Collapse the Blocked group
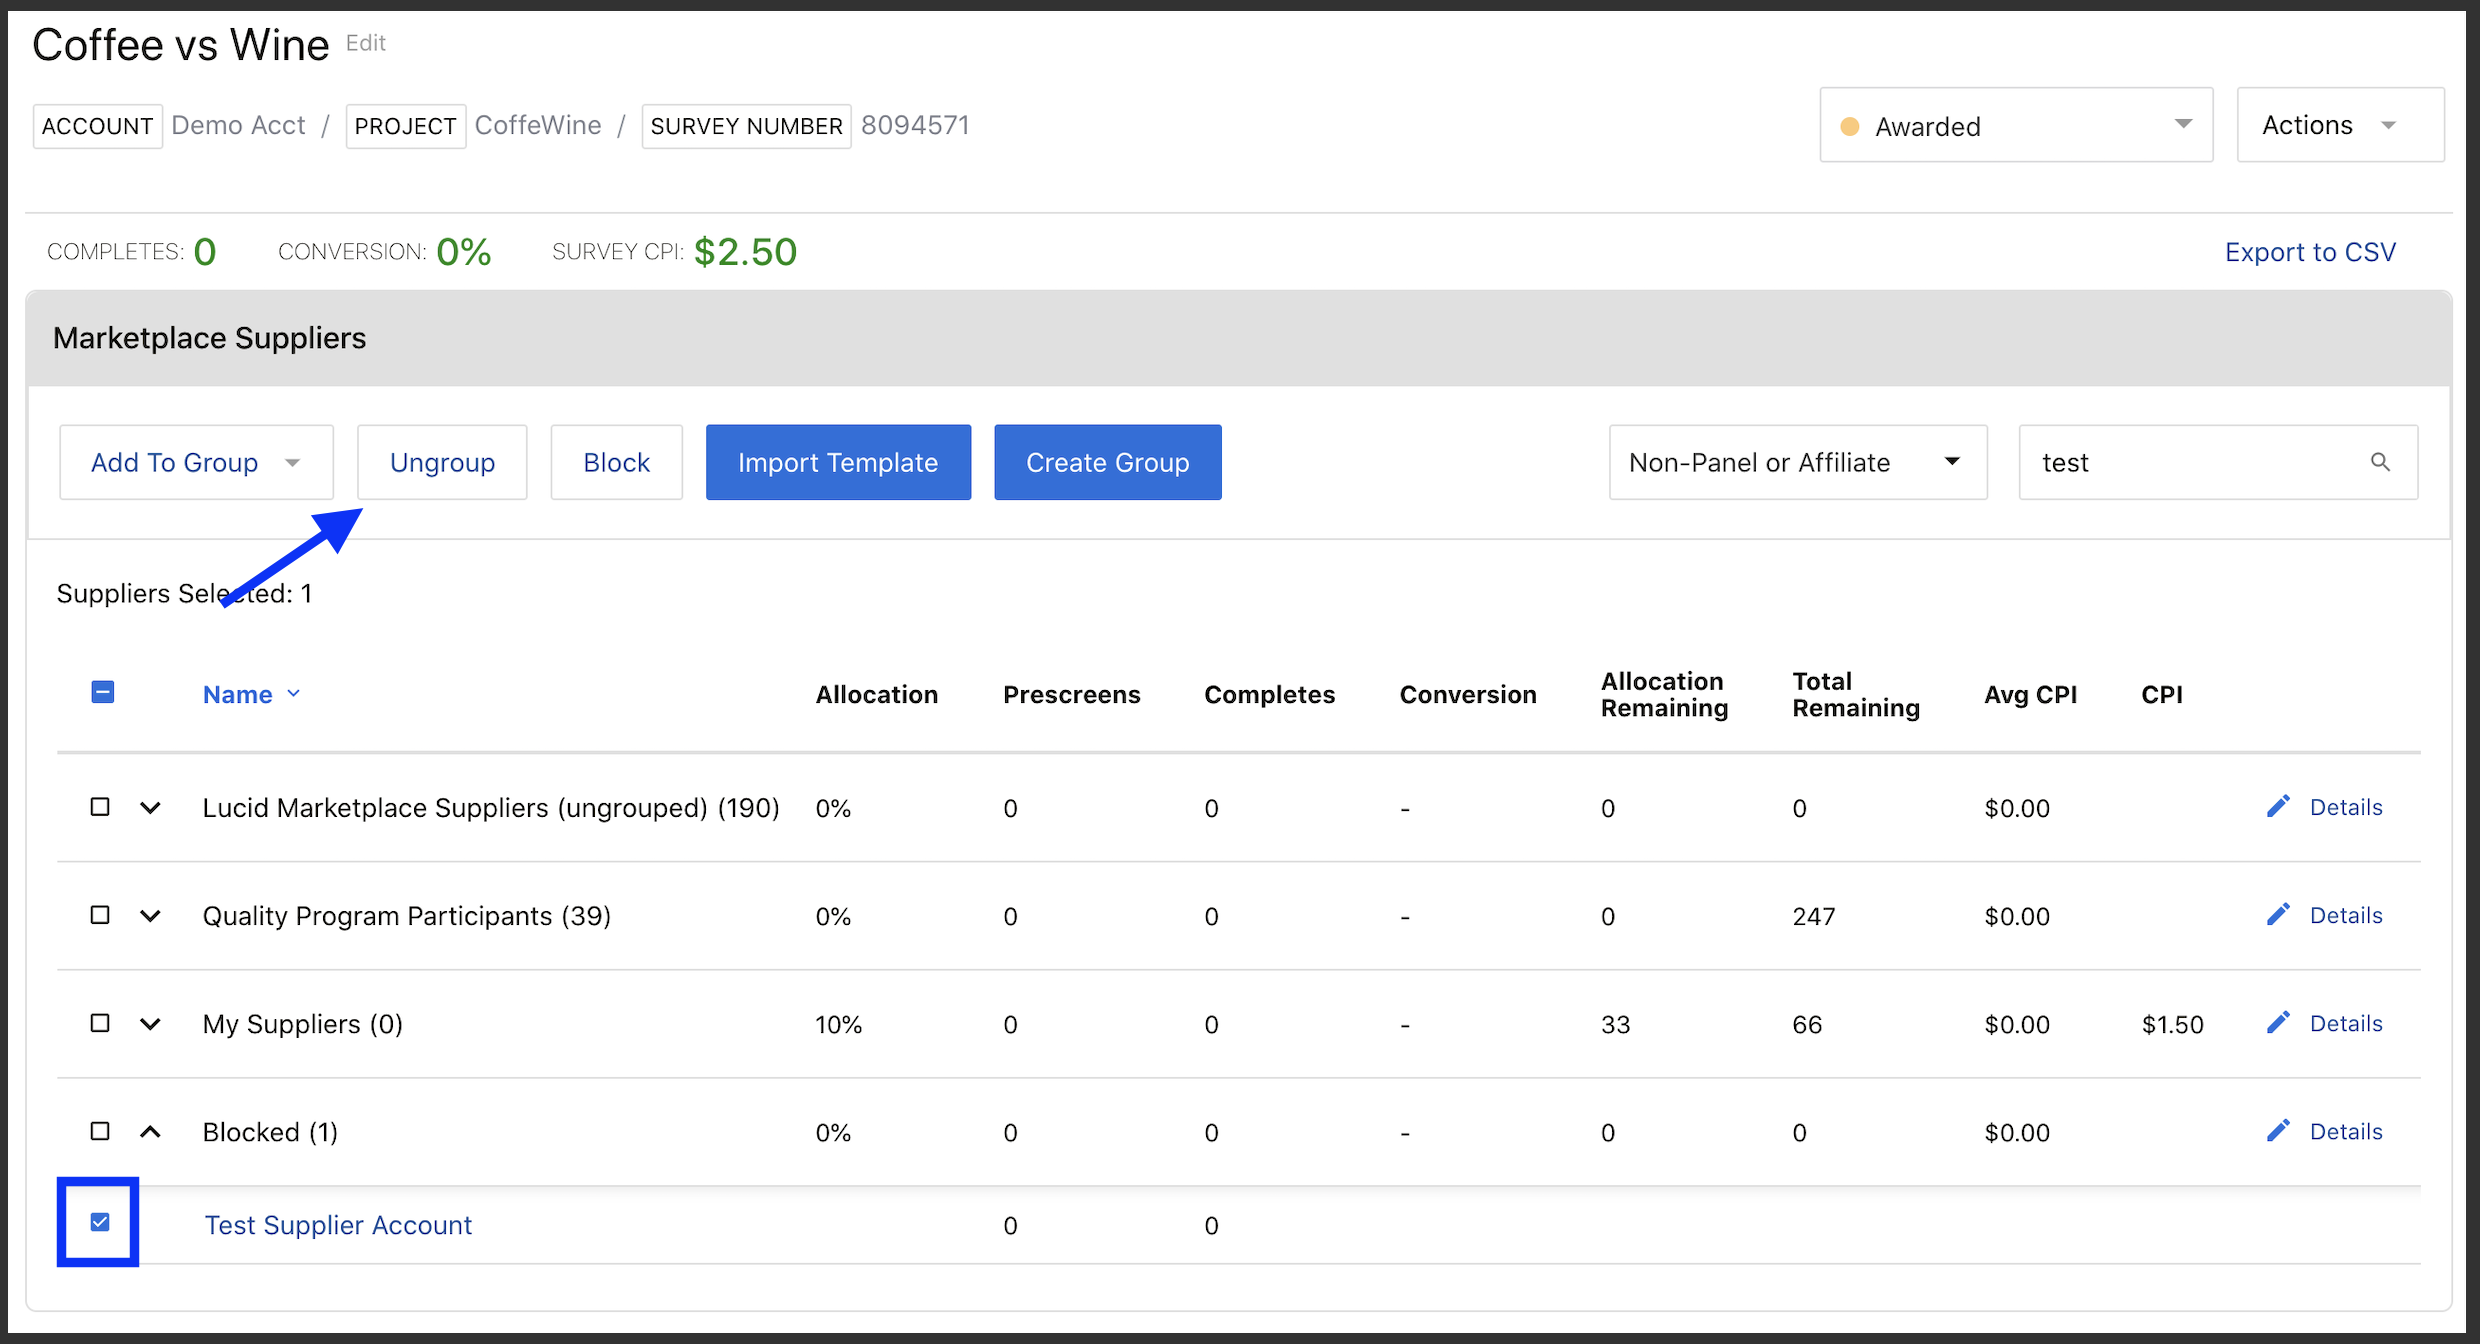Image resolution: width=2480 pixels, height=1344 pixels. click(150, 1132)
